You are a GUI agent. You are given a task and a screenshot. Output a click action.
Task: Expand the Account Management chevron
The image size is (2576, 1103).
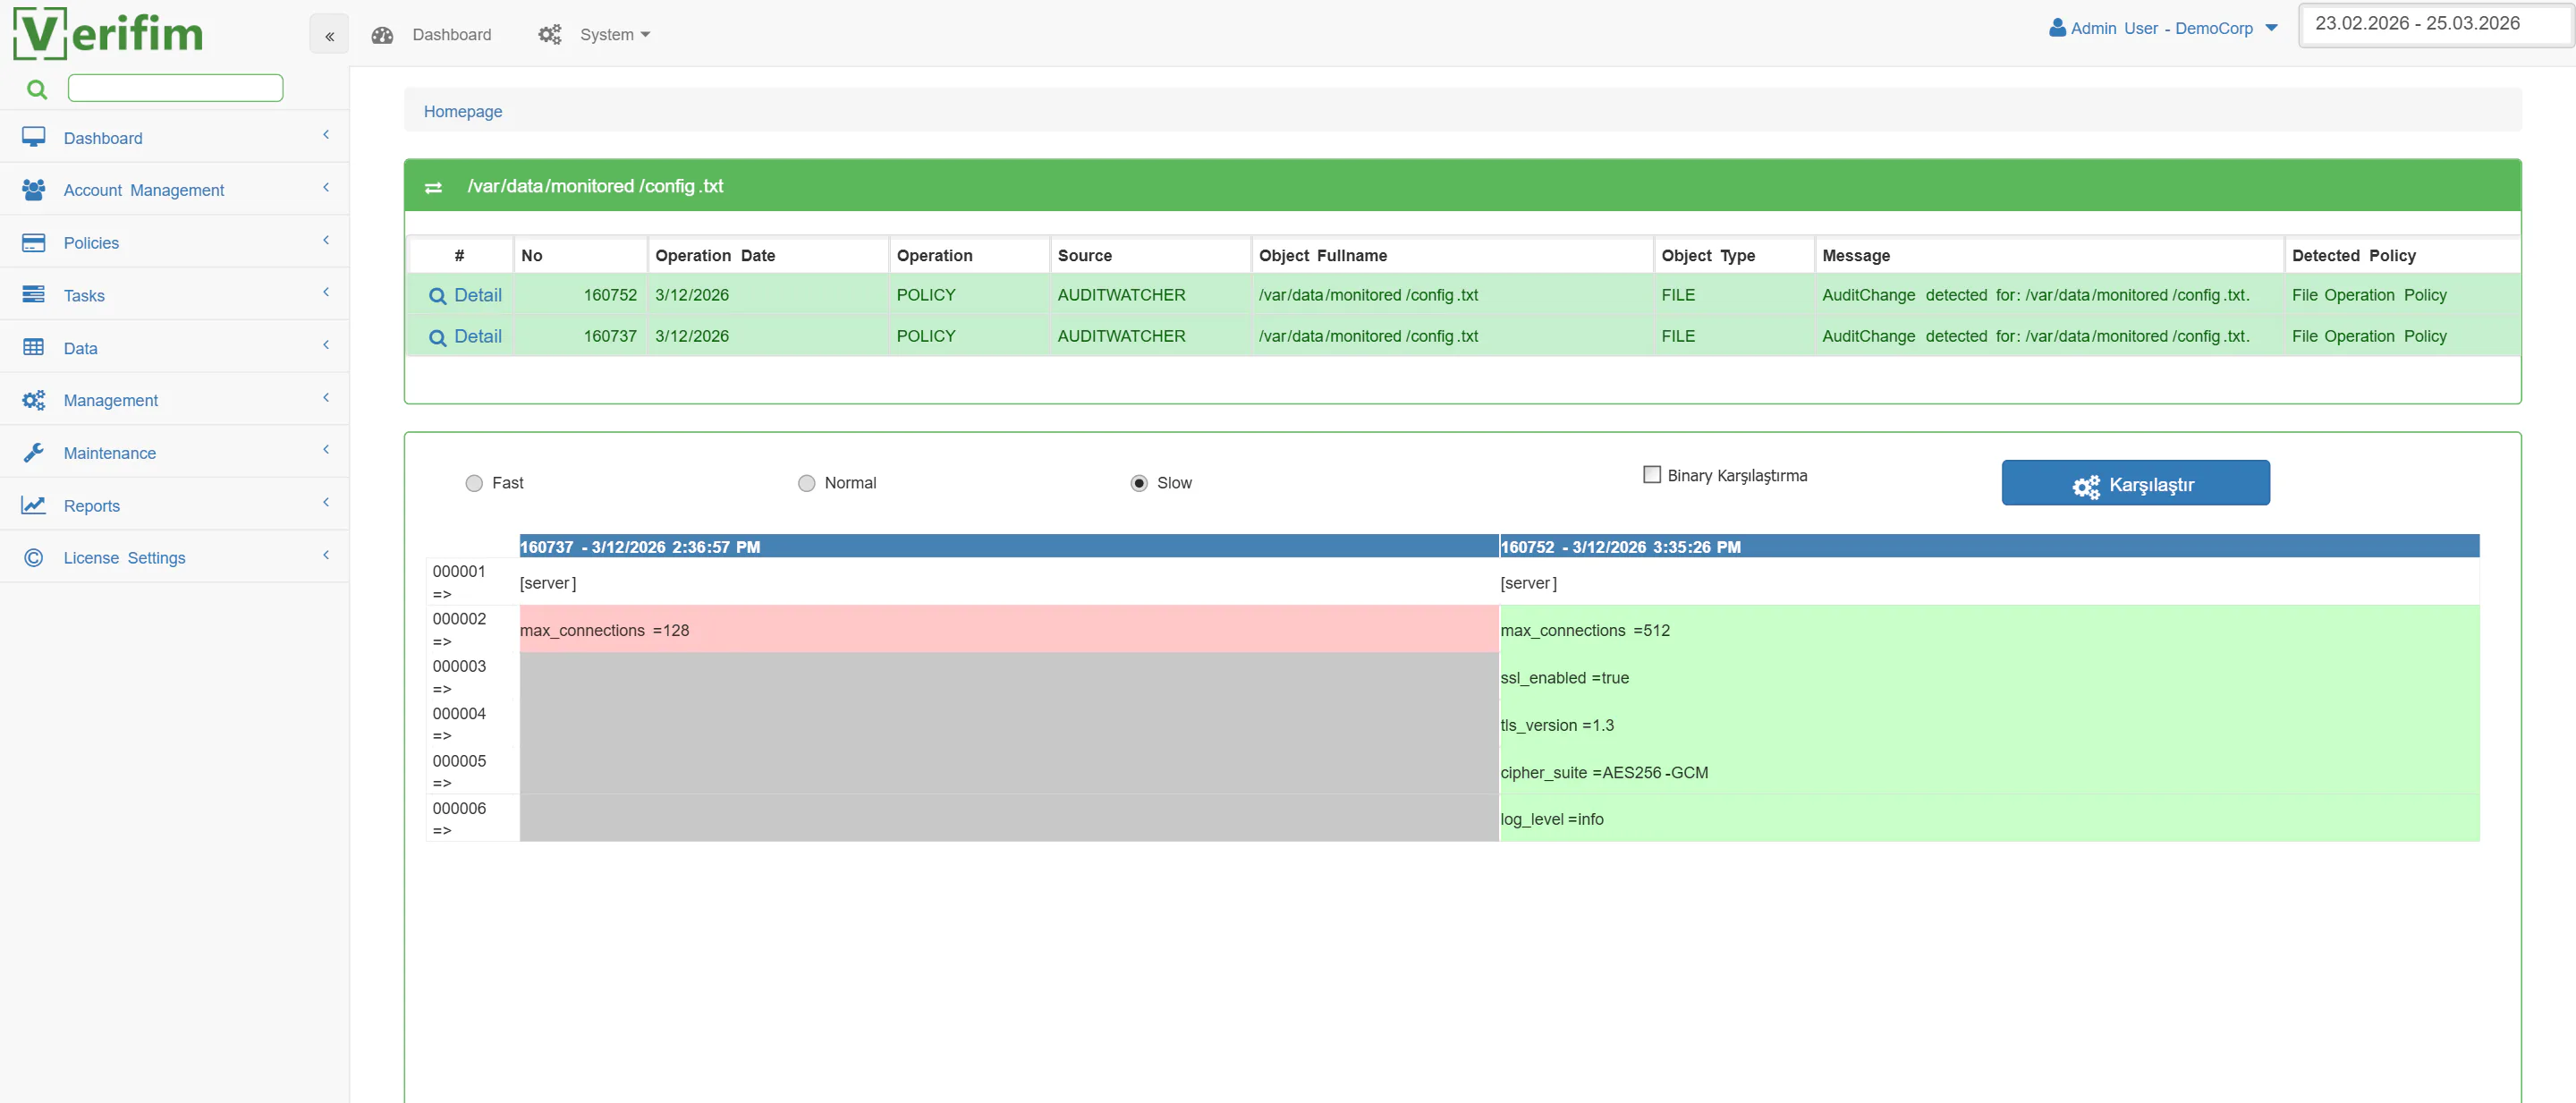point(326,187)
